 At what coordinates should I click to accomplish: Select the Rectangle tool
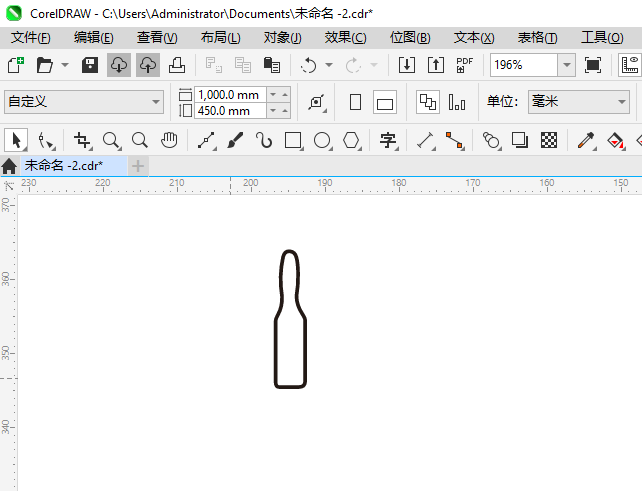tap(293, 140)
